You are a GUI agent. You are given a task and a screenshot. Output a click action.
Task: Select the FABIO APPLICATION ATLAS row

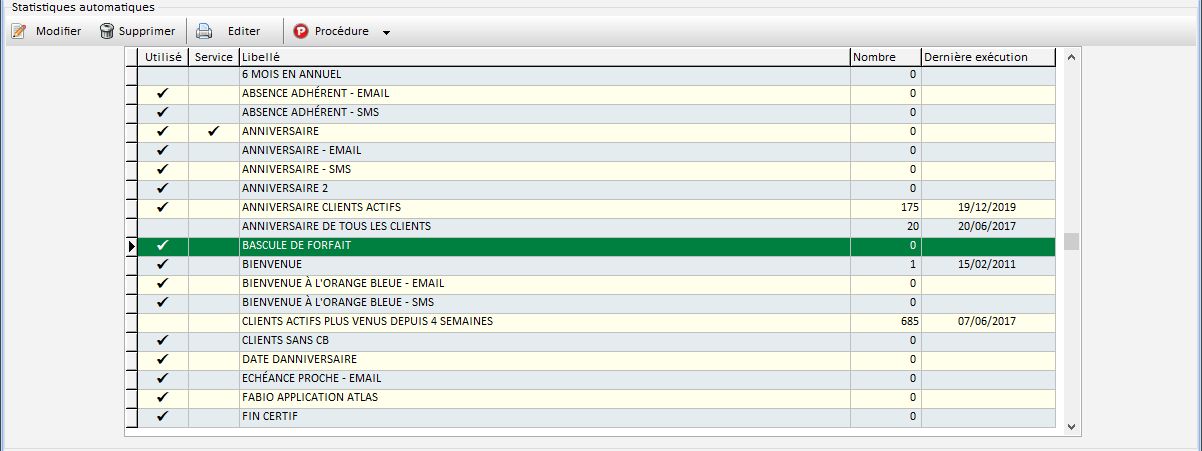[x=543, y=397]
